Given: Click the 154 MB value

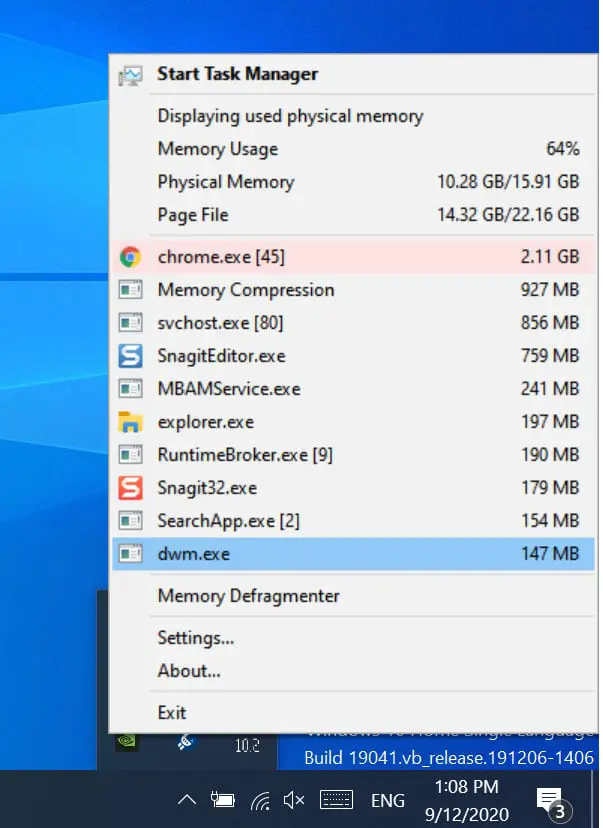Looking at the screenshot, I should click(x=550, y=521).
